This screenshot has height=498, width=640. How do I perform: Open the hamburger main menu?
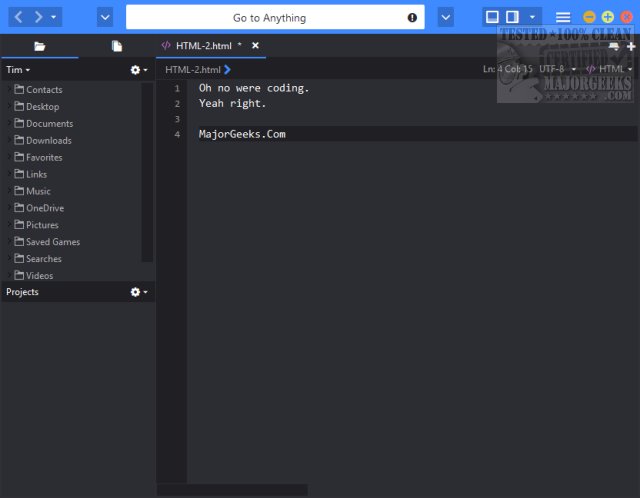563,17
